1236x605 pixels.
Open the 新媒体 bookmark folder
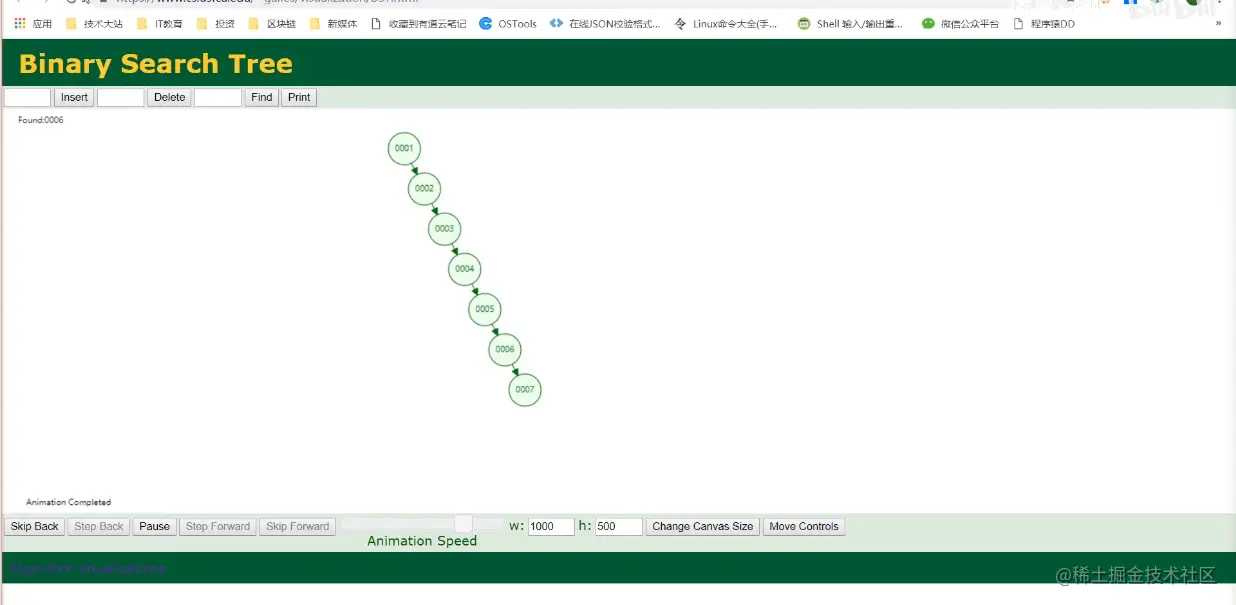(333, 23)
